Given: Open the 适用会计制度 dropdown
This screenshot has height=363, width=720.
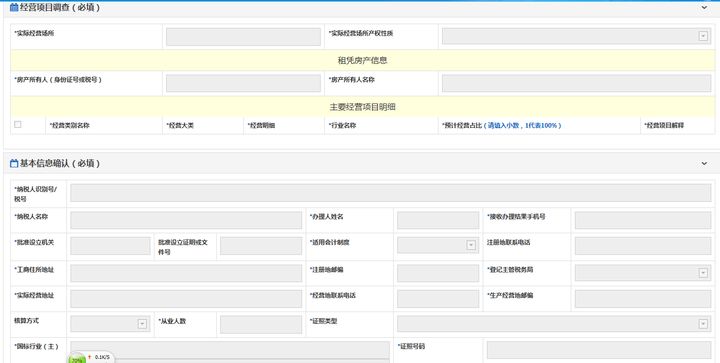Looking at the screenshot, I should 438,246.
